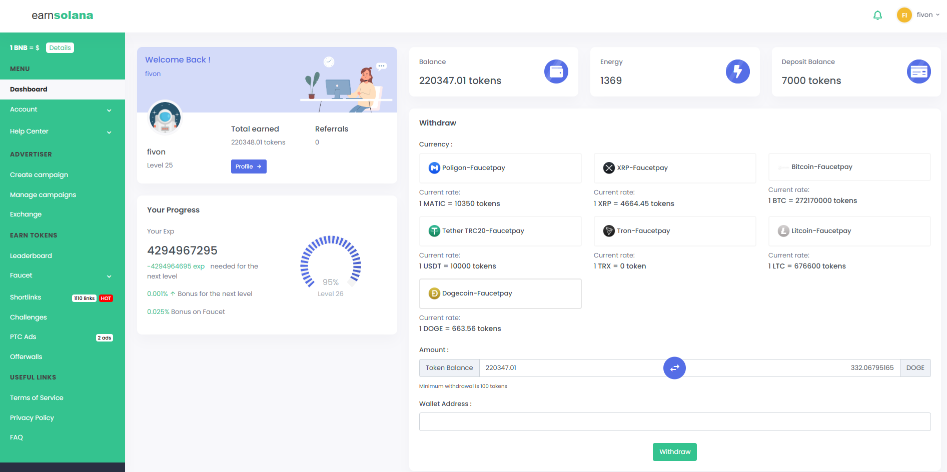Expand the Account sidebar menu

click(62, 109)
